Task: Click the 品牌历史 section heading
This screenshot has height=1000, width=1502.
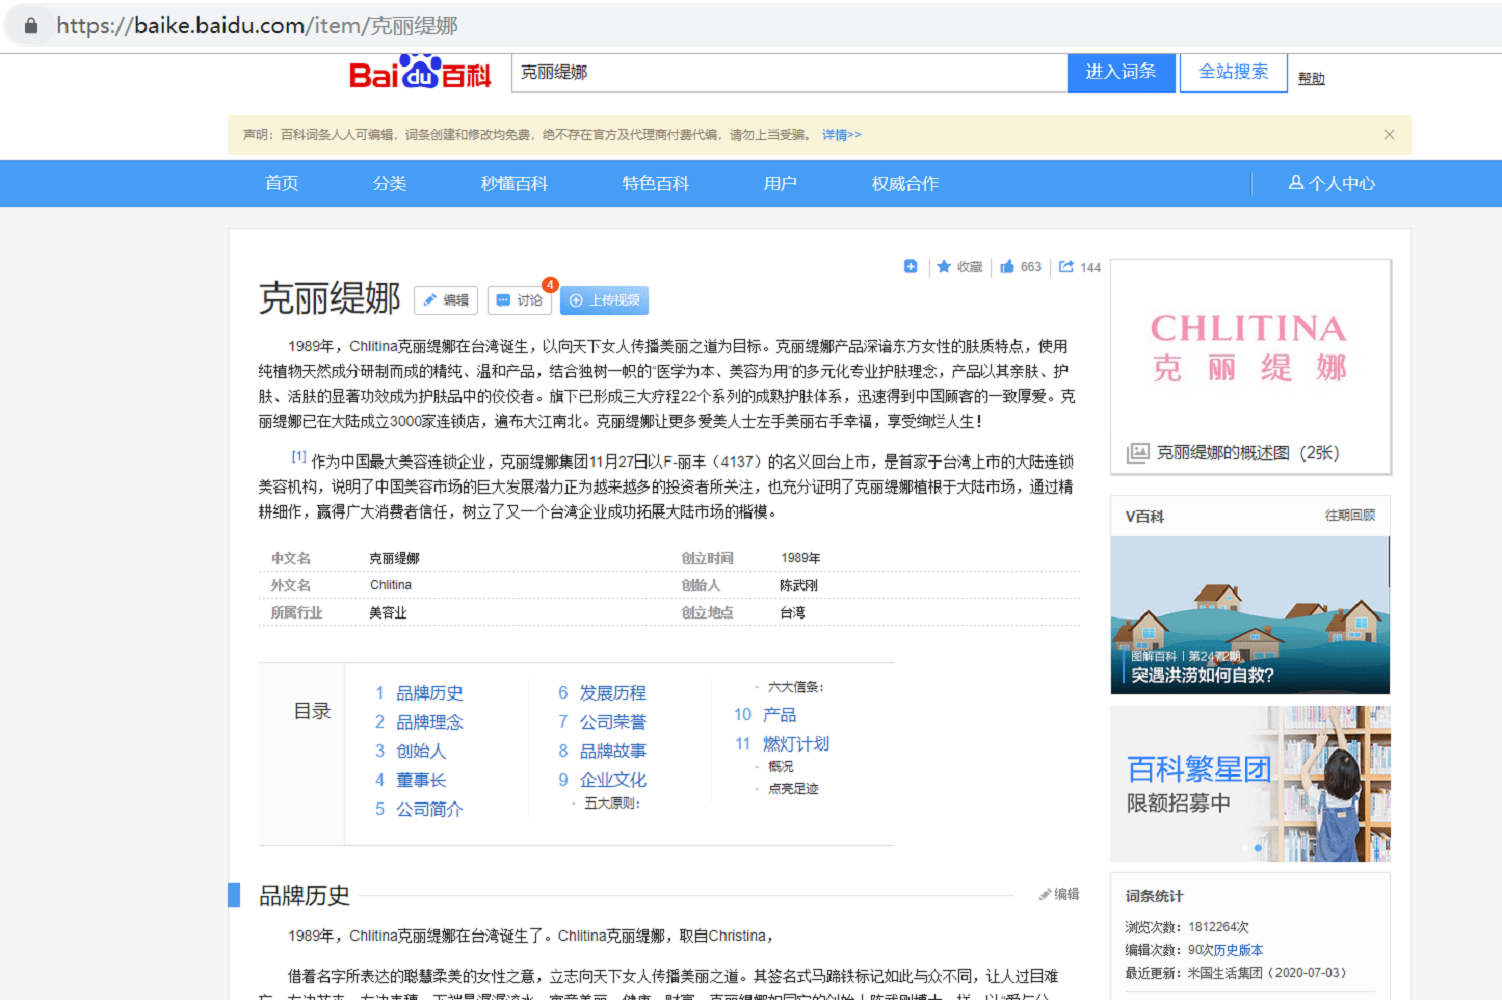Action: pyautogui.click(x=304, y=895)
